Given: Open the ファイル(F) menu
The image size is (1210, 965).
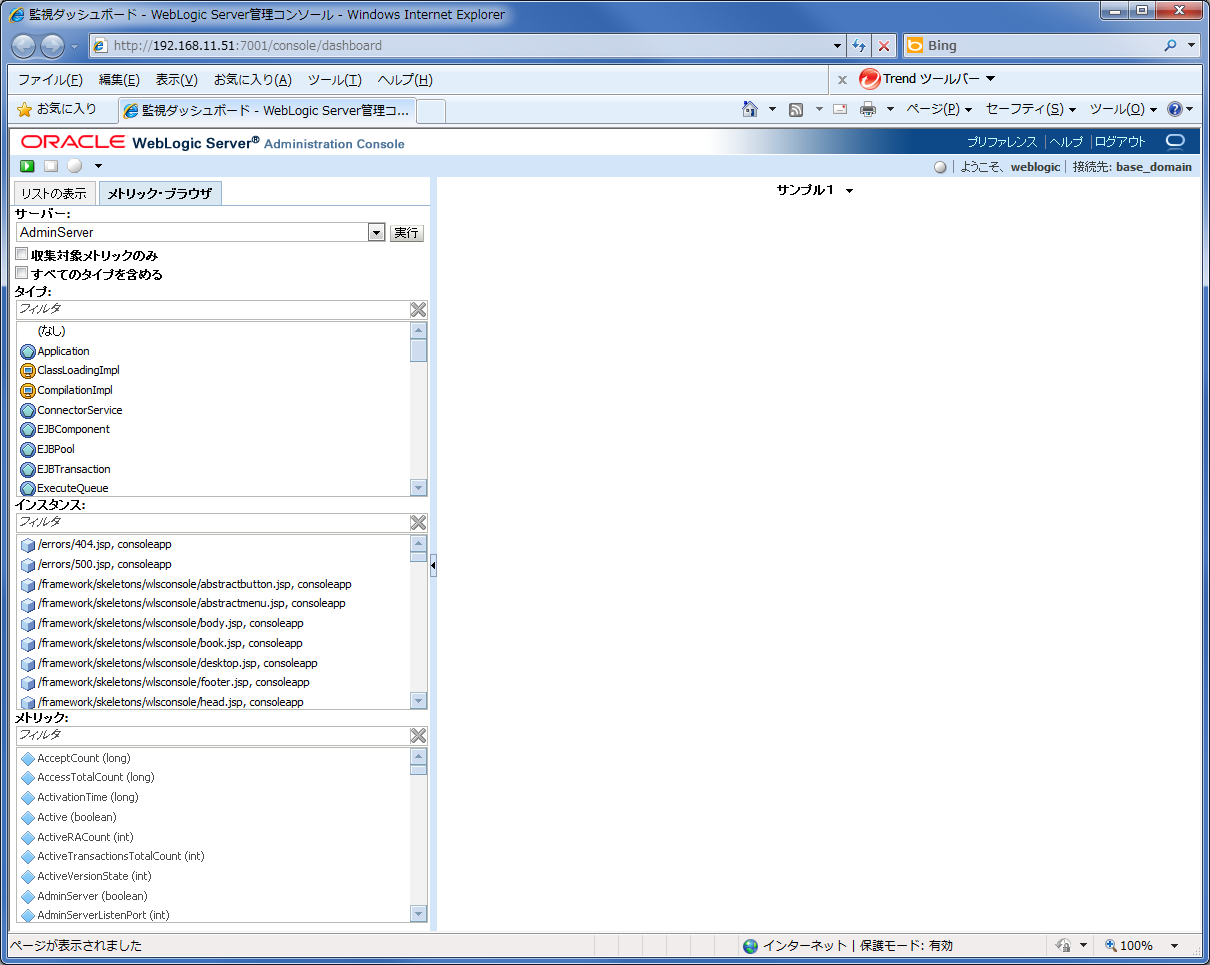Looking at the screenshot, I should 50,80.
